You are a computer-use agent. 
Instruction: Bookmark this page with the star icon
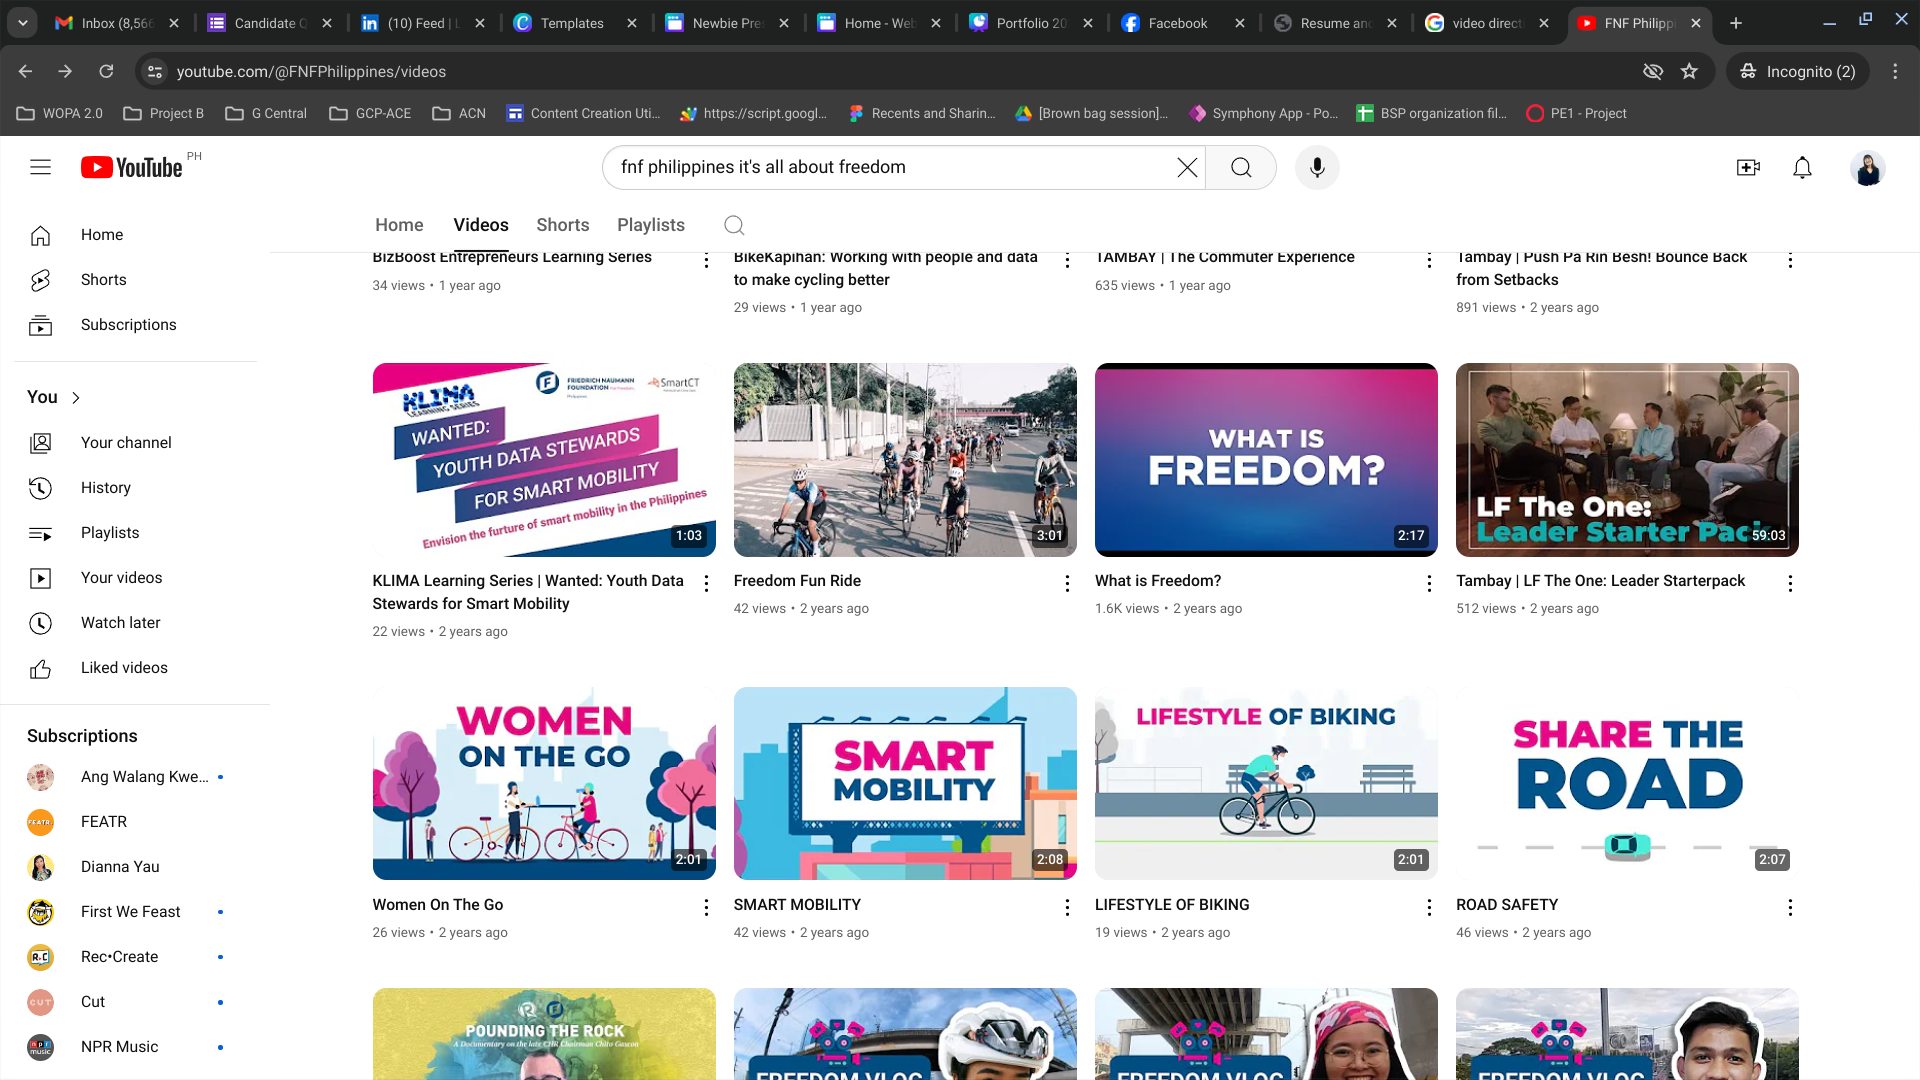[1689, 71]
